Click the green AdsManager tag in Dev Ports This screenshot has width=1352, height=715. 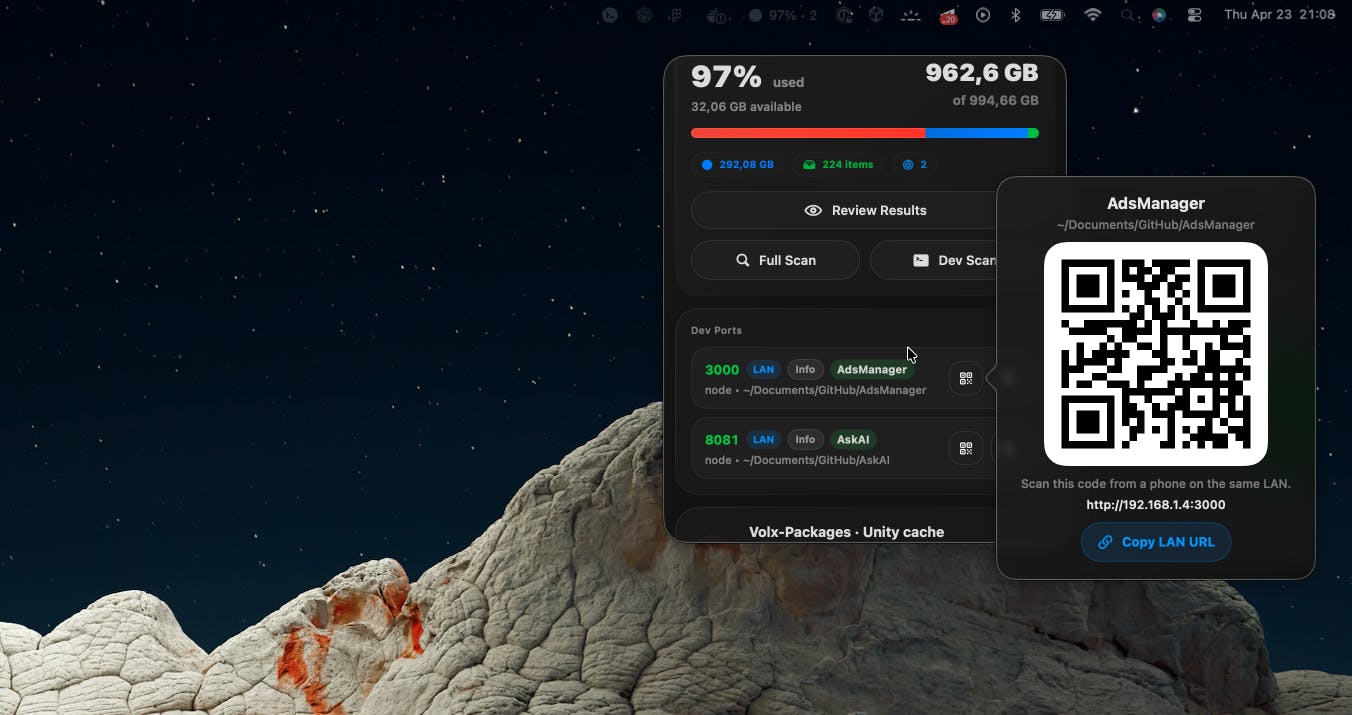(872, 369)
